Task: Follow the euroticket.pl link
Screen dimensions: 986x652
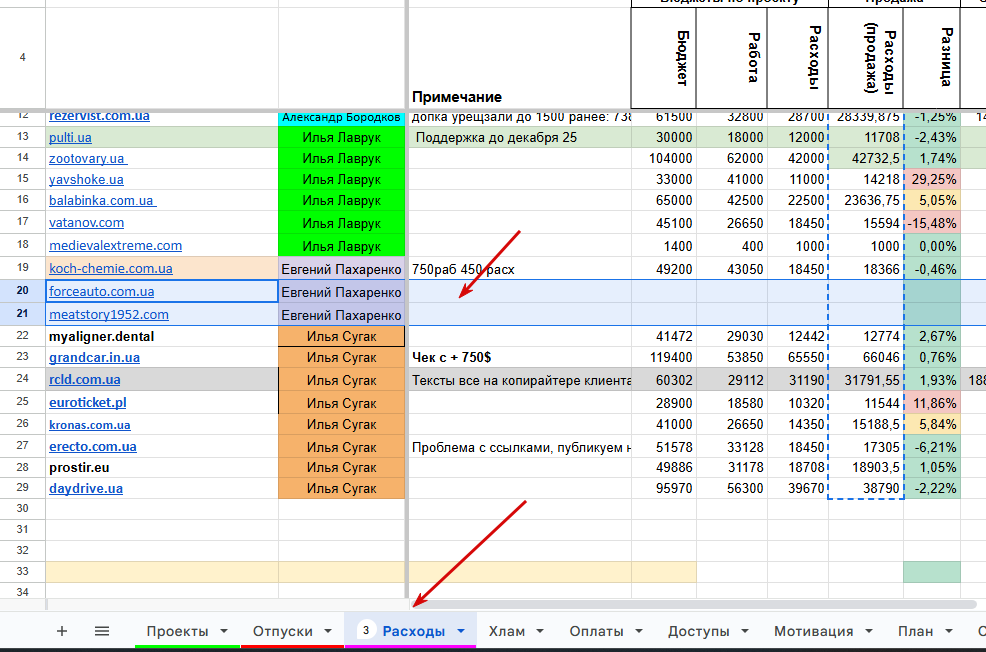Action: pos(88,402)
